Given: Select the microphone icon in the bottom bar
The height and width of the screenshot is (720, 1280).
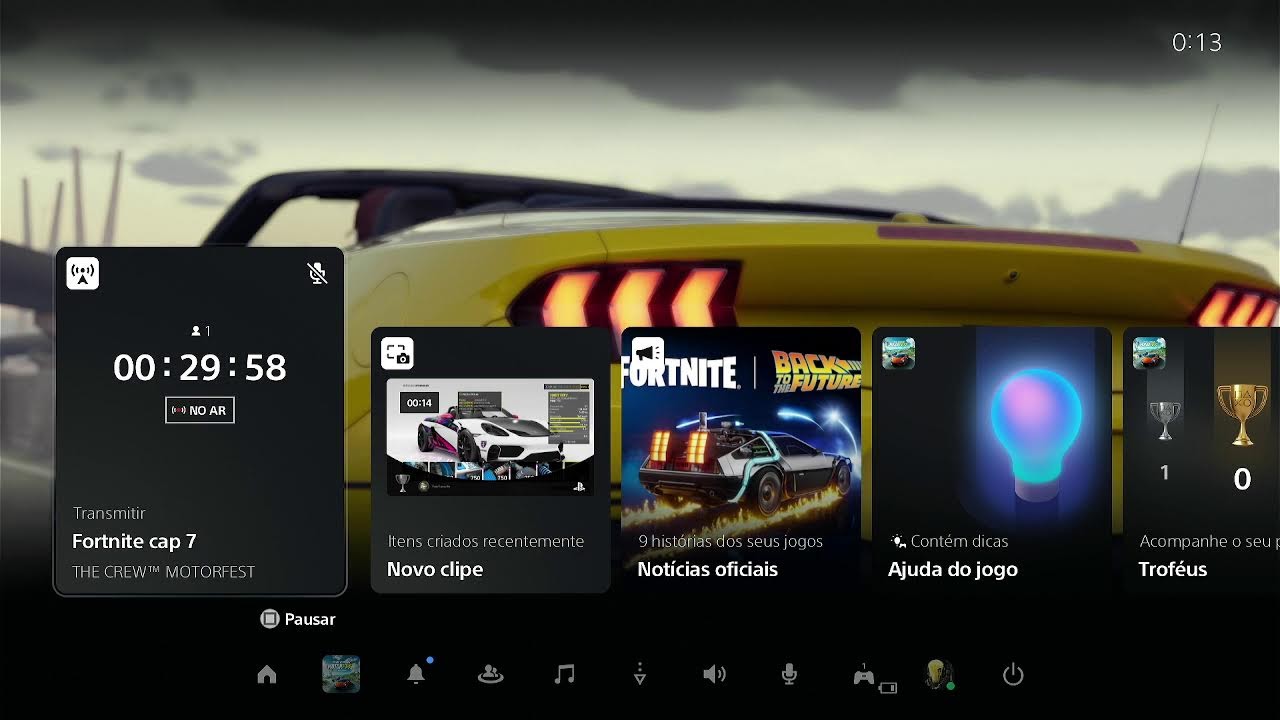Looking at the screenshot, I should [x=789, y=675].
